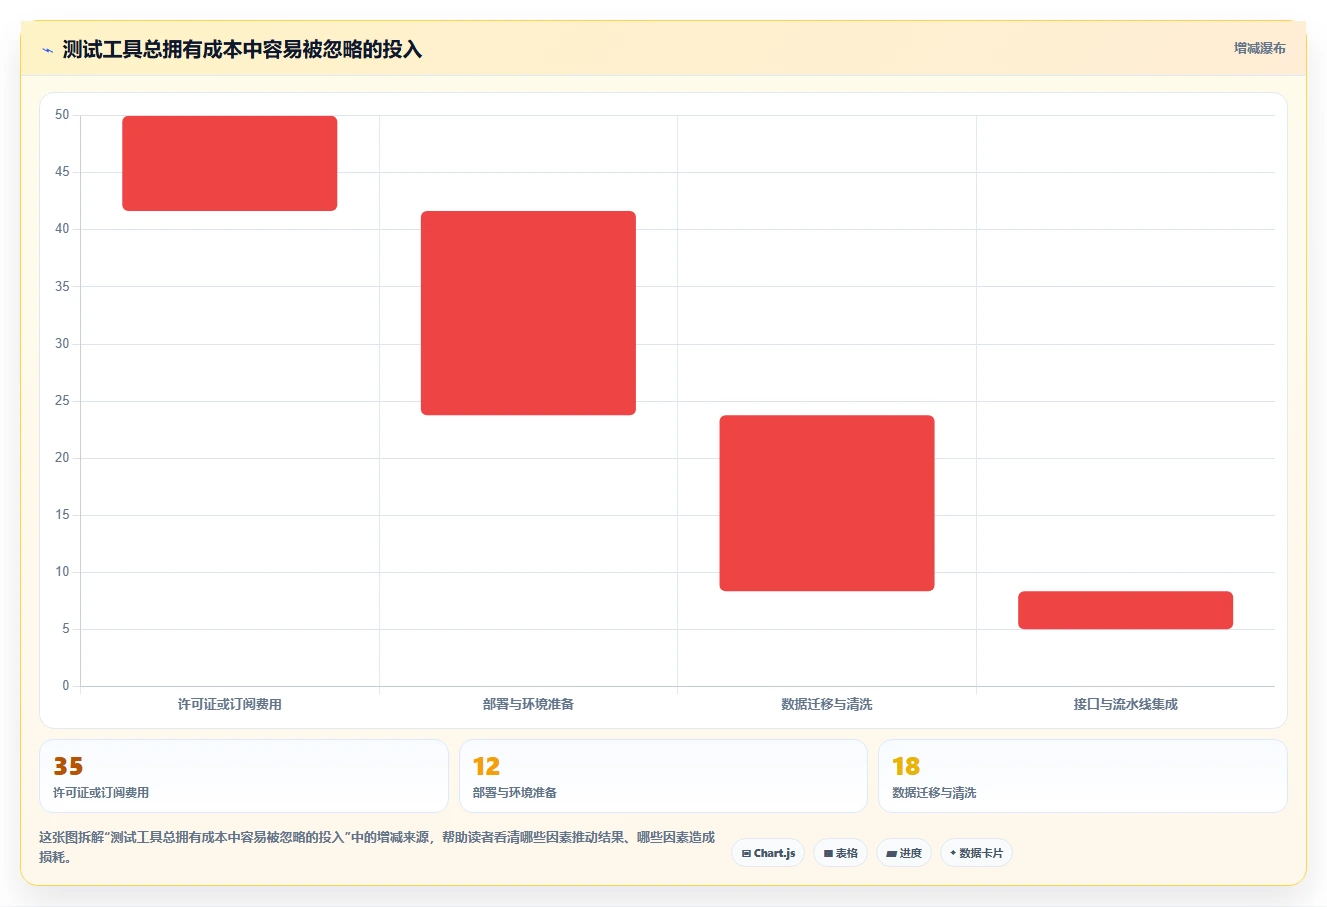Viewport: 1327px width, 907px height.
Task: Click the red bar for 许可证或订阅费用
Action: 230,163
